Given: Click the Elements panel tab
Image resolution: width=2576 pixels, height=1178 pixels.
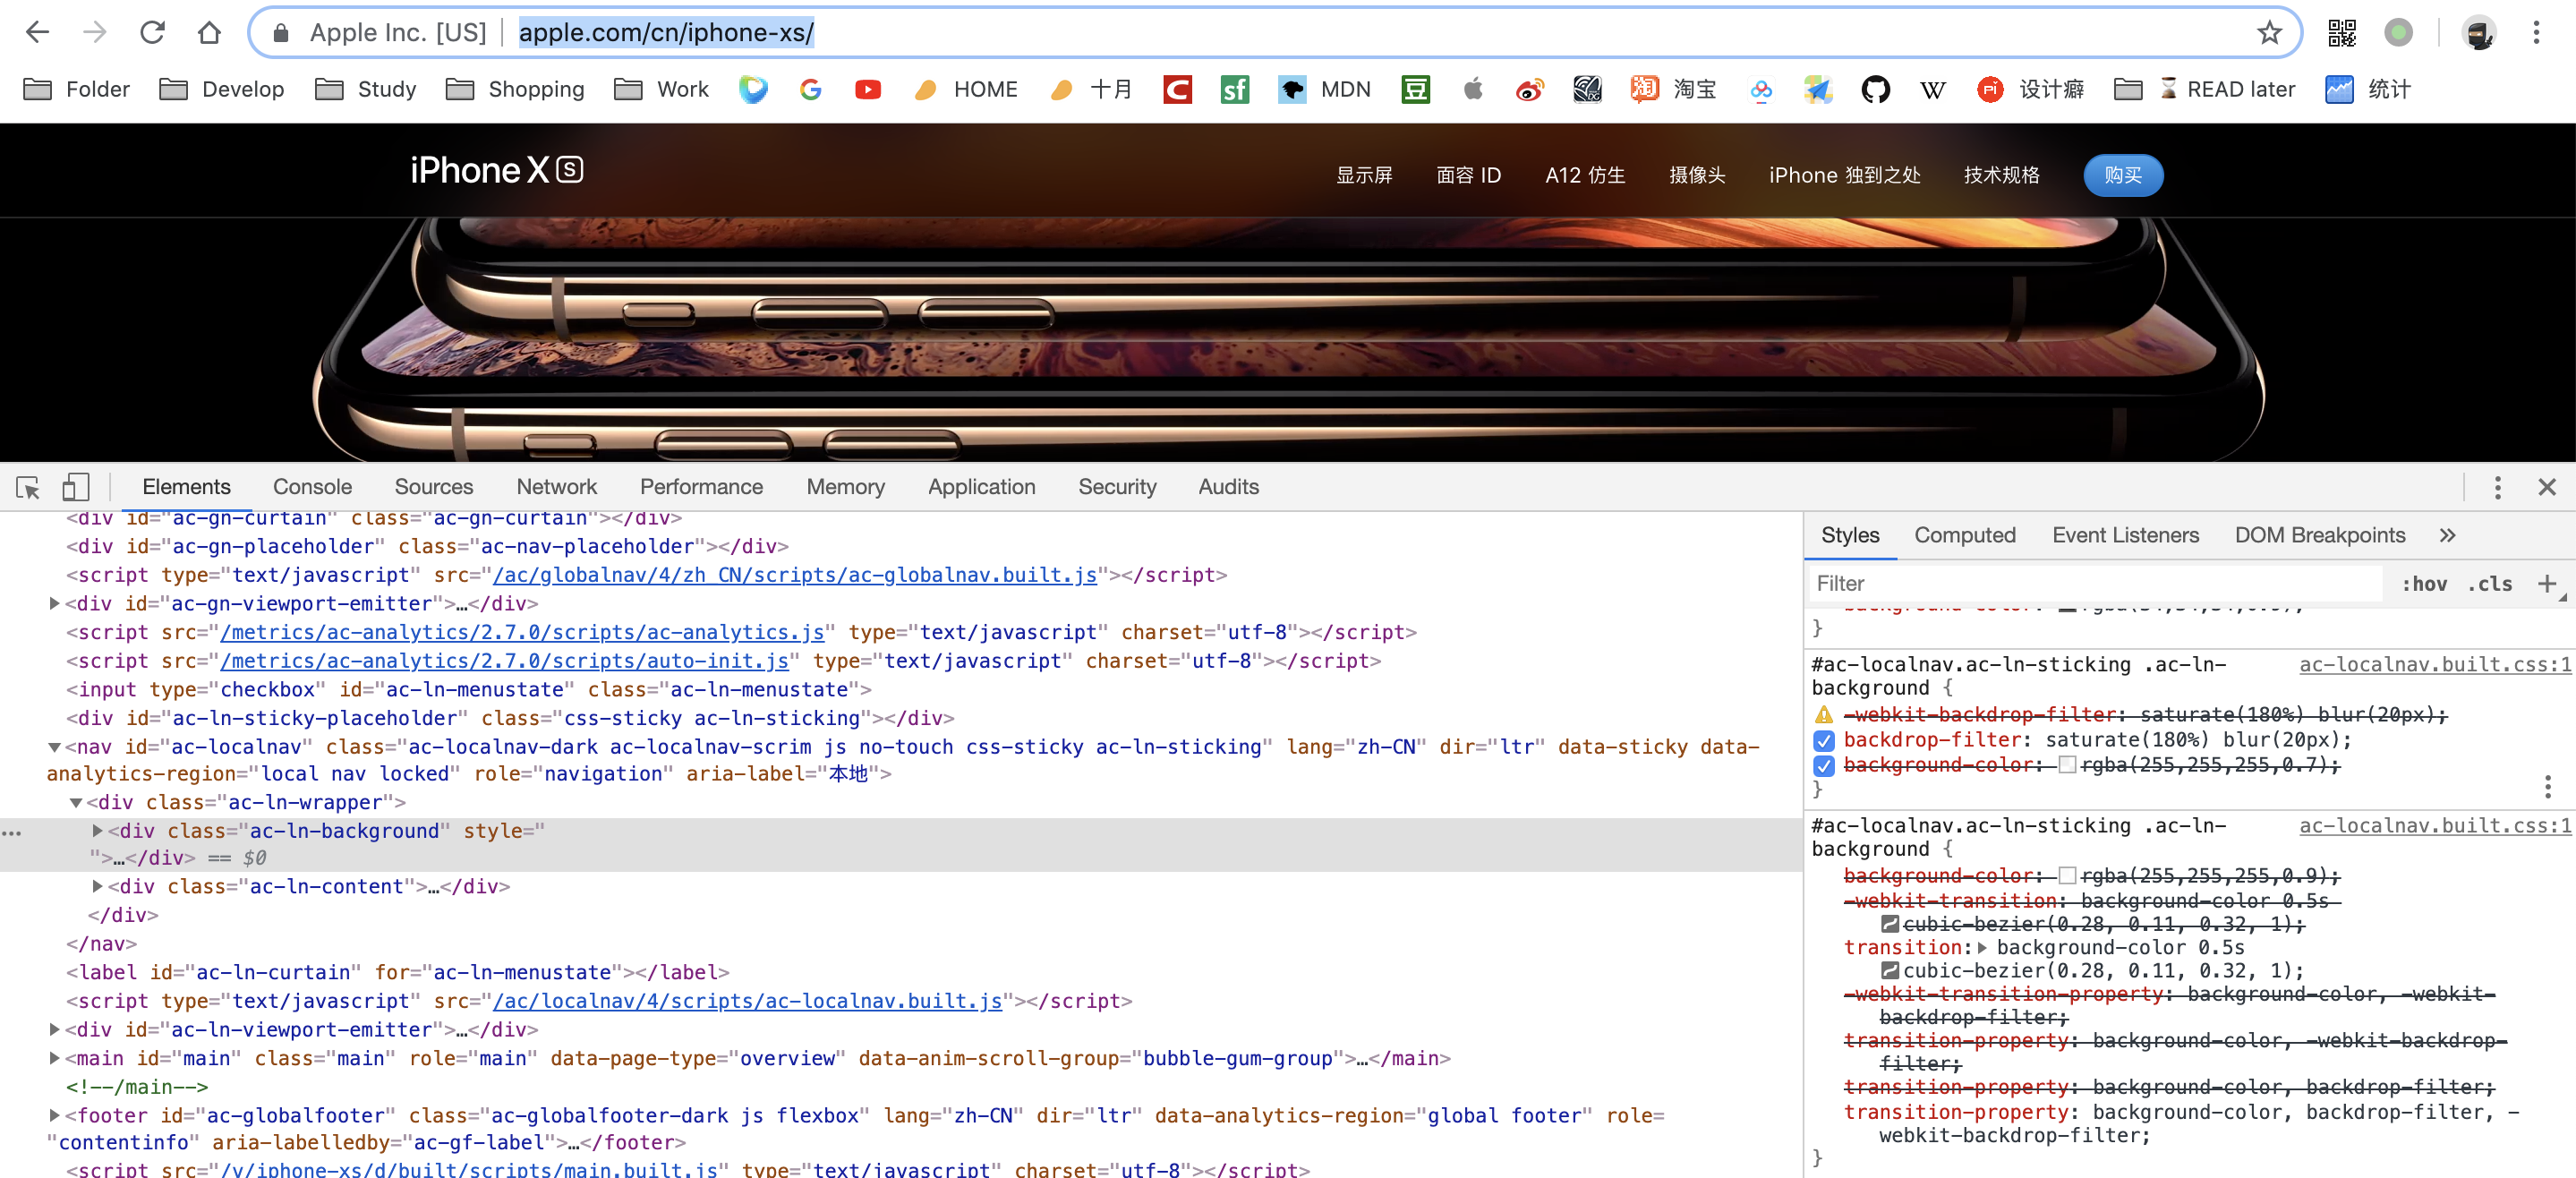Looking at the screenshot, I should (x=185, y=486).
